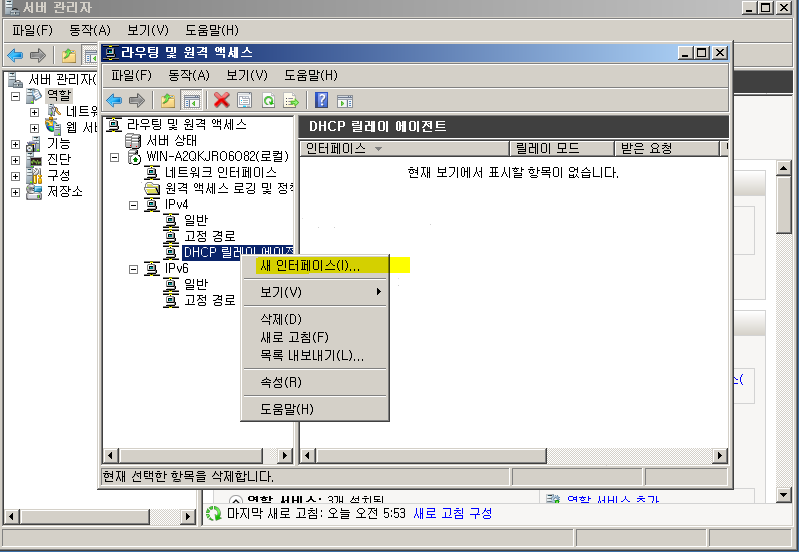Expand 웹 서버 role node in Server Manager

(x=34, y=128)
